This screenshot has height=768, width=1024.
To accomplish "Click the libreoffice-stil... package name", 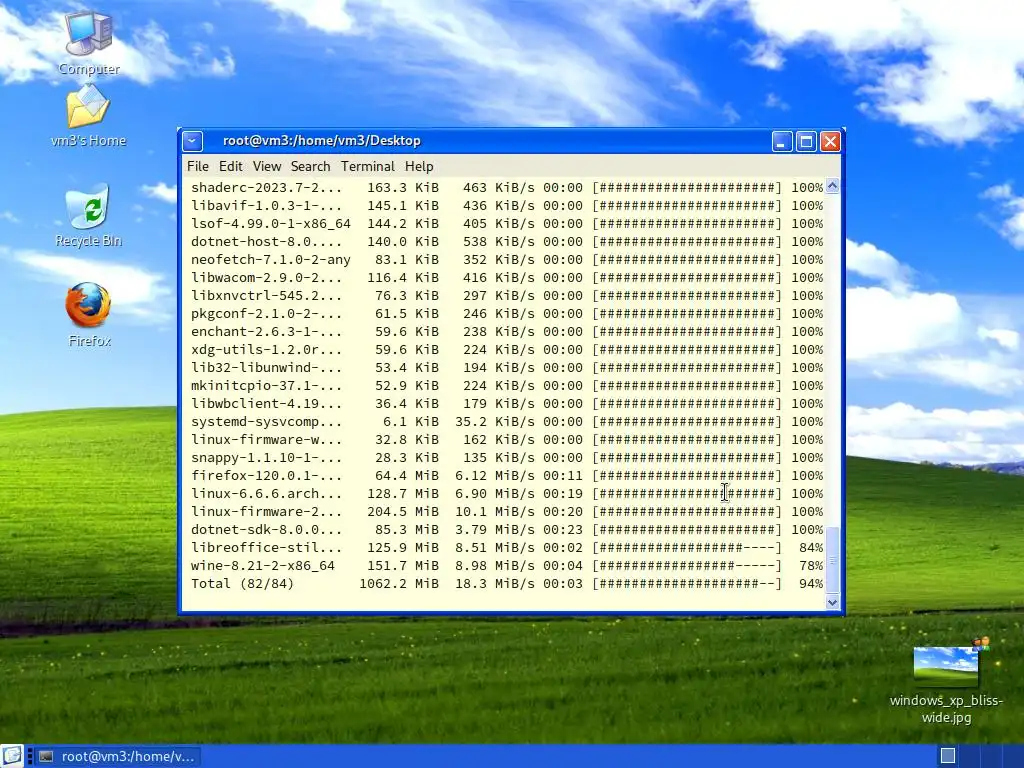I will pos(266,547).
